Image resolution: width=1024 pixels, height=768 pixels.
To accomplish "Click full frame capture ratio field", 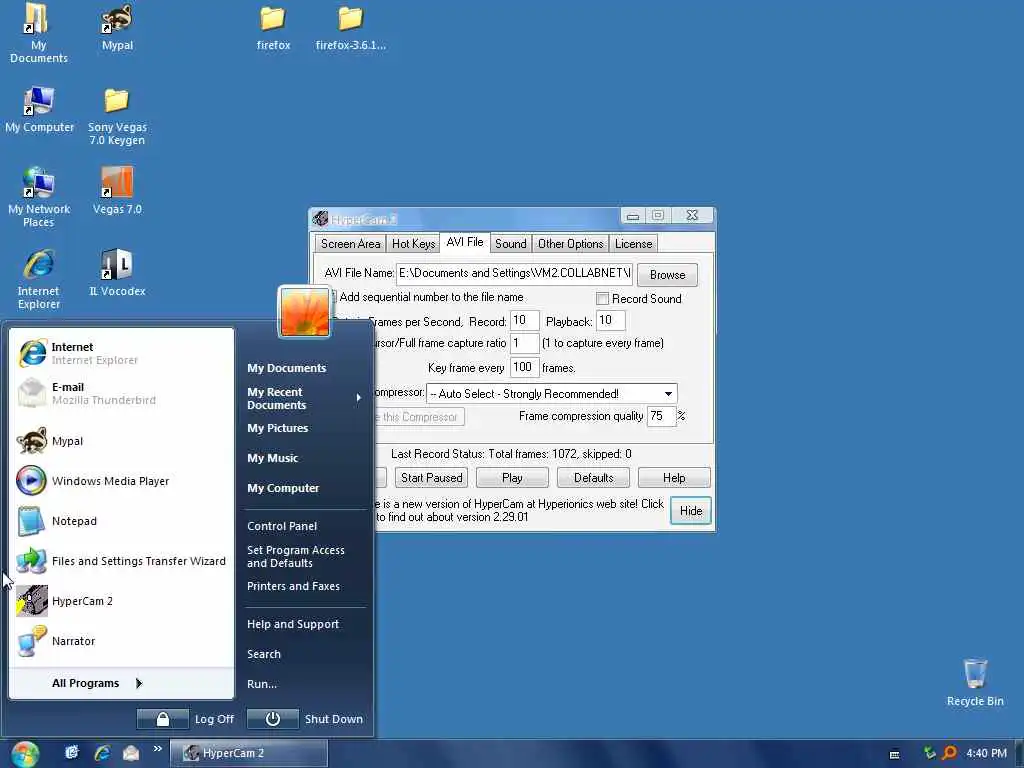I will (524, 343).
